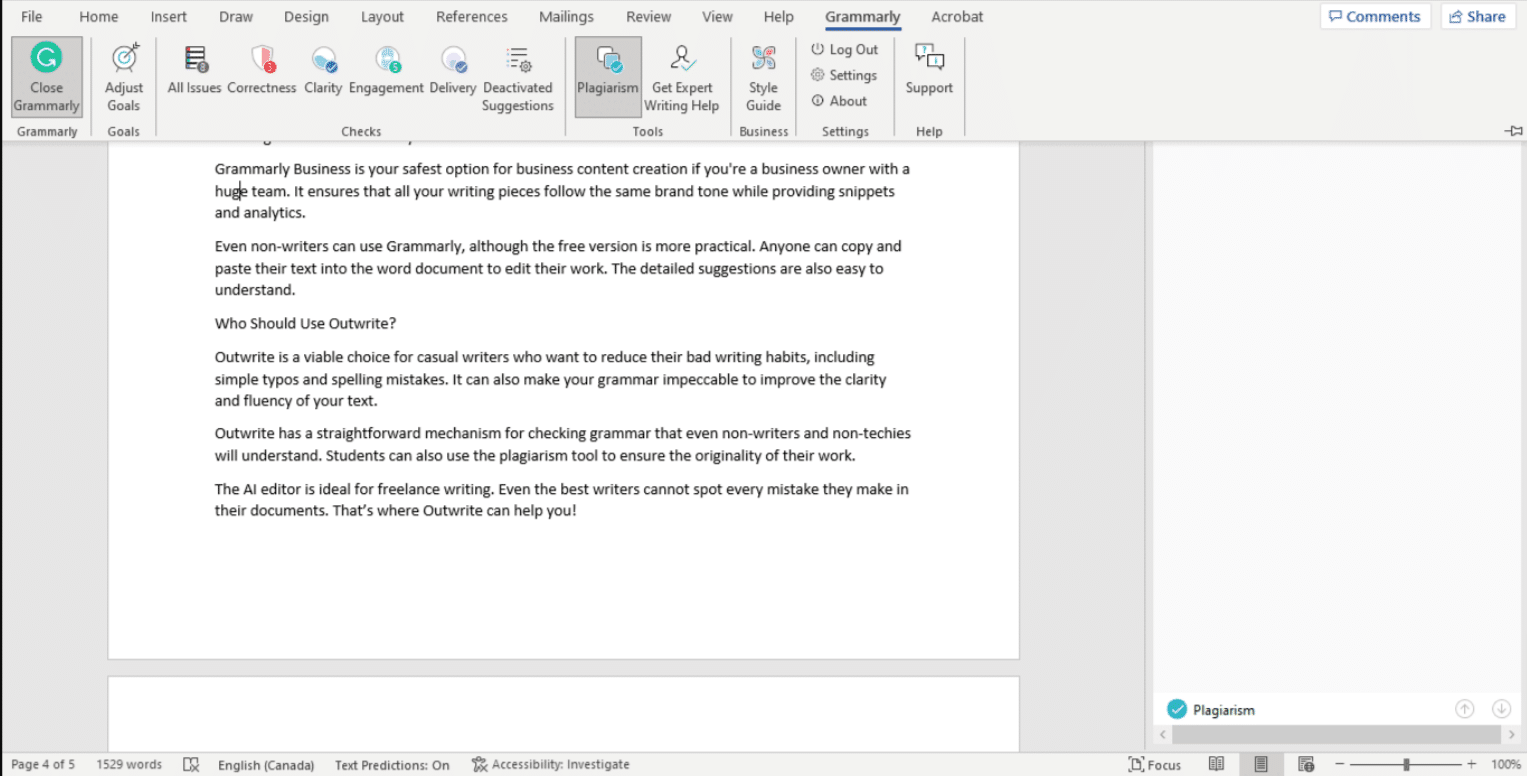Viewport: 1527px width, 776px height.
Task: Switch to the Insert tab
Action: (x=168, y=16)
